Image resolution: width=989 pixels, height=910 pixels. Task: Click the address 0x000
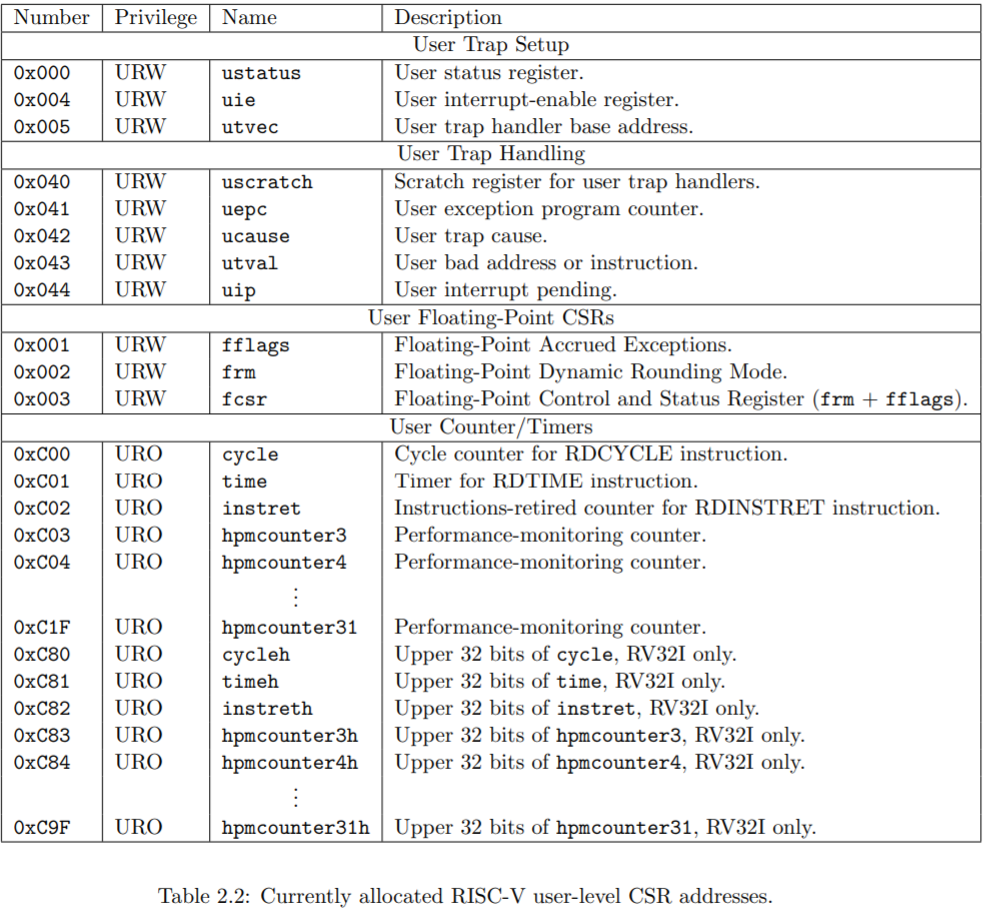click(42, 73)
